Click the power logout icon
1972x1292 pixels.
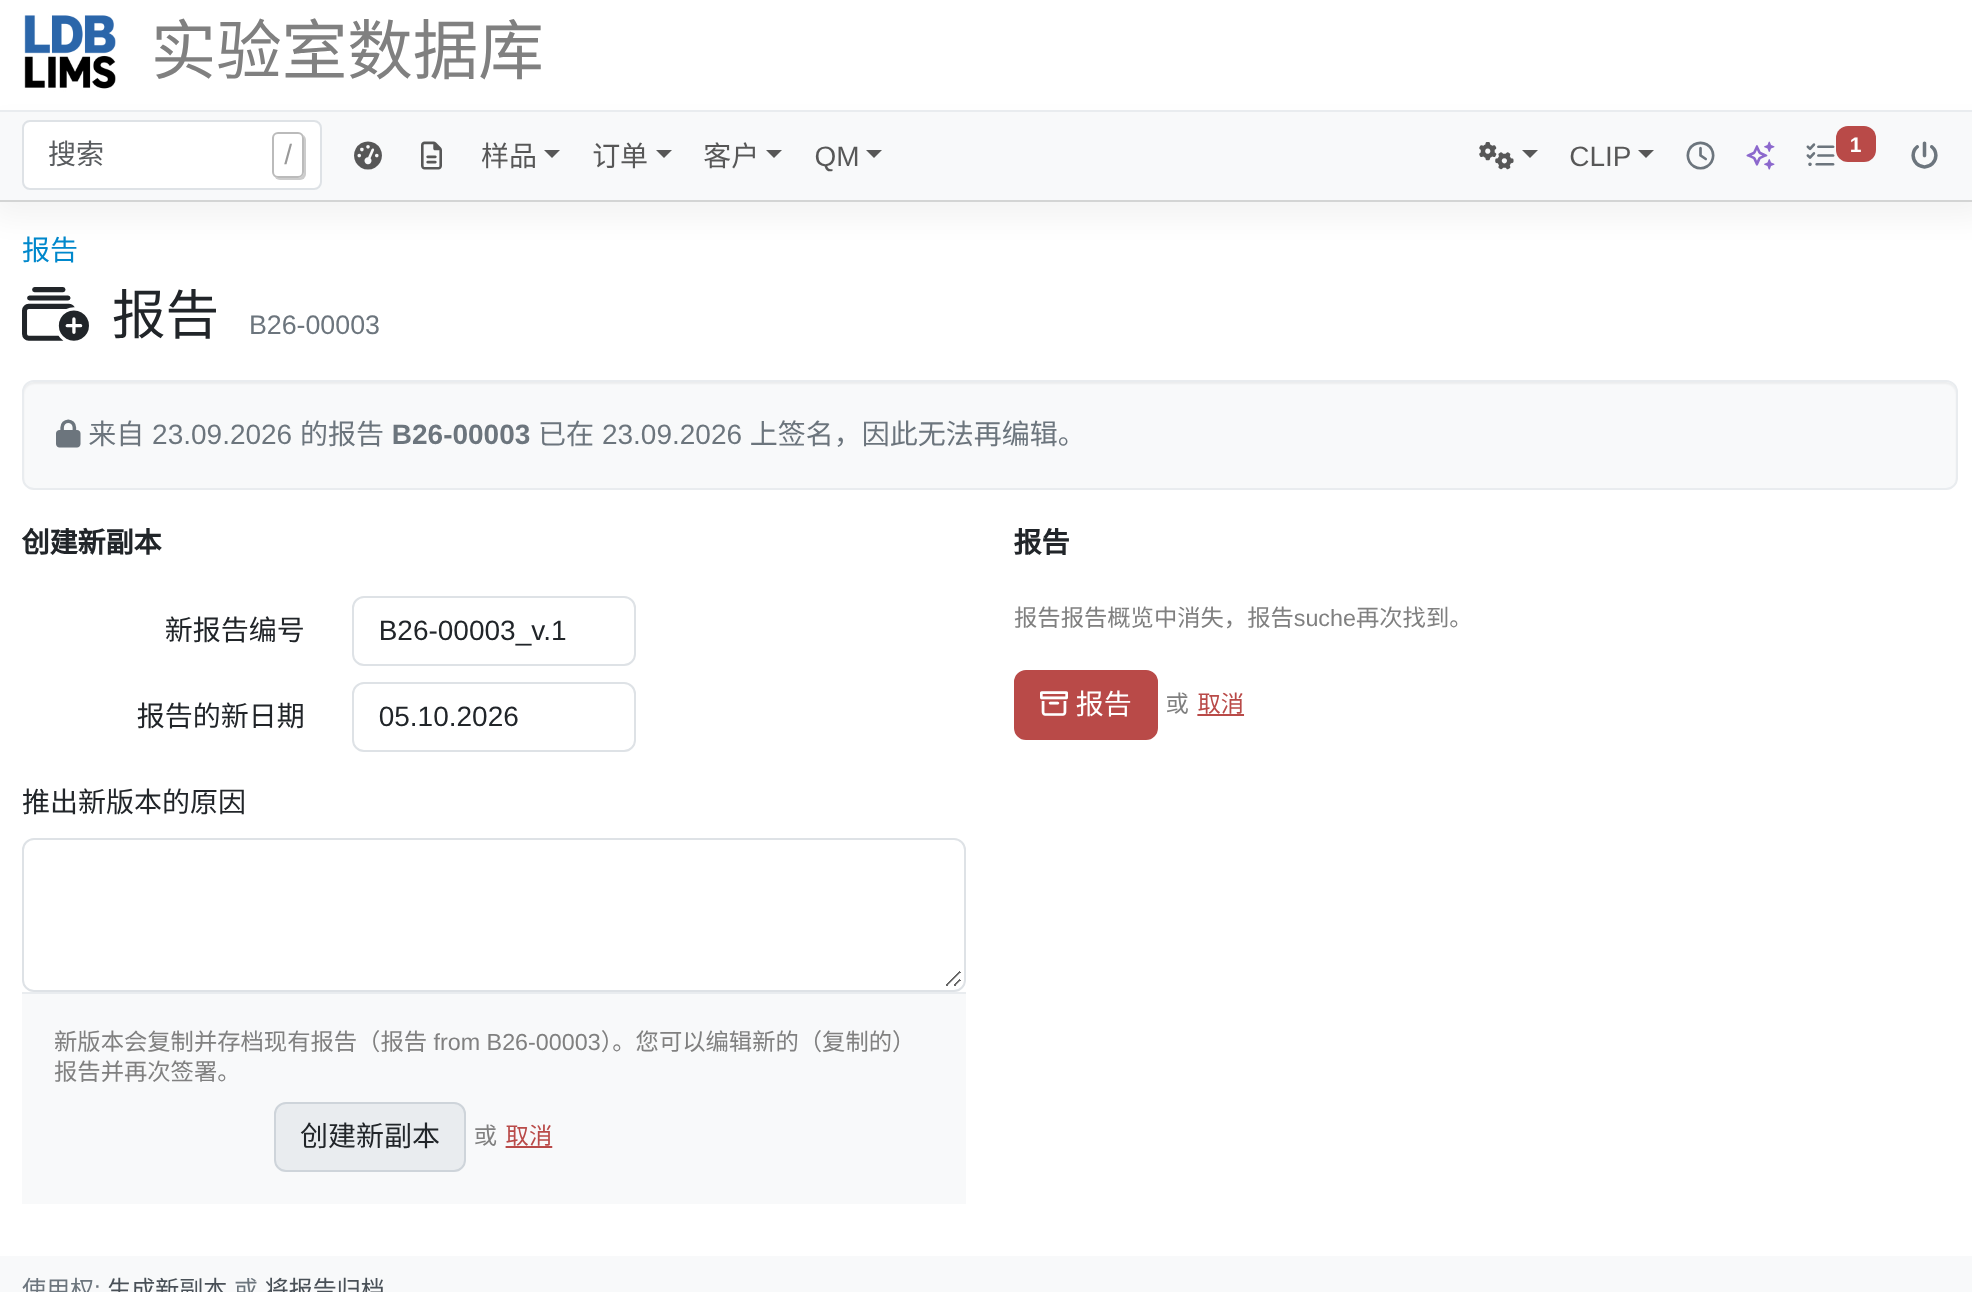(x=1924, y=156)
